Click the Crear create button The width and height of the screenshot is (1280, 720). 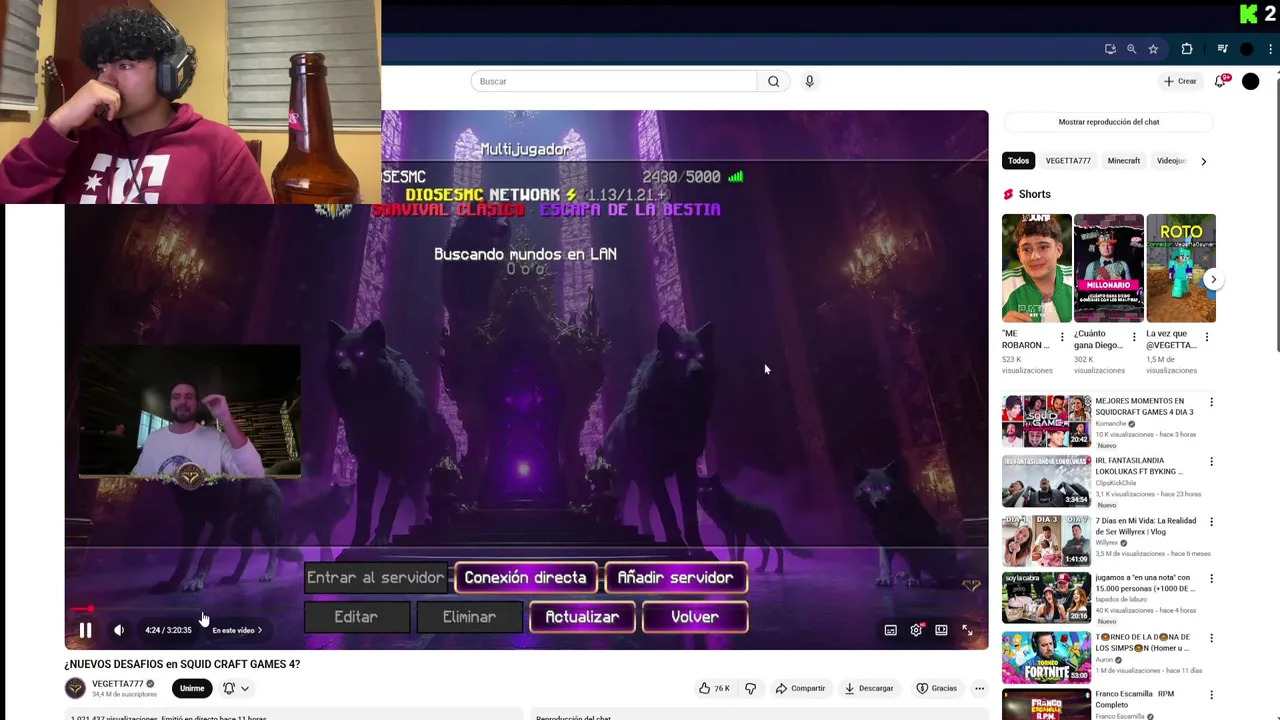[1180, 81]
